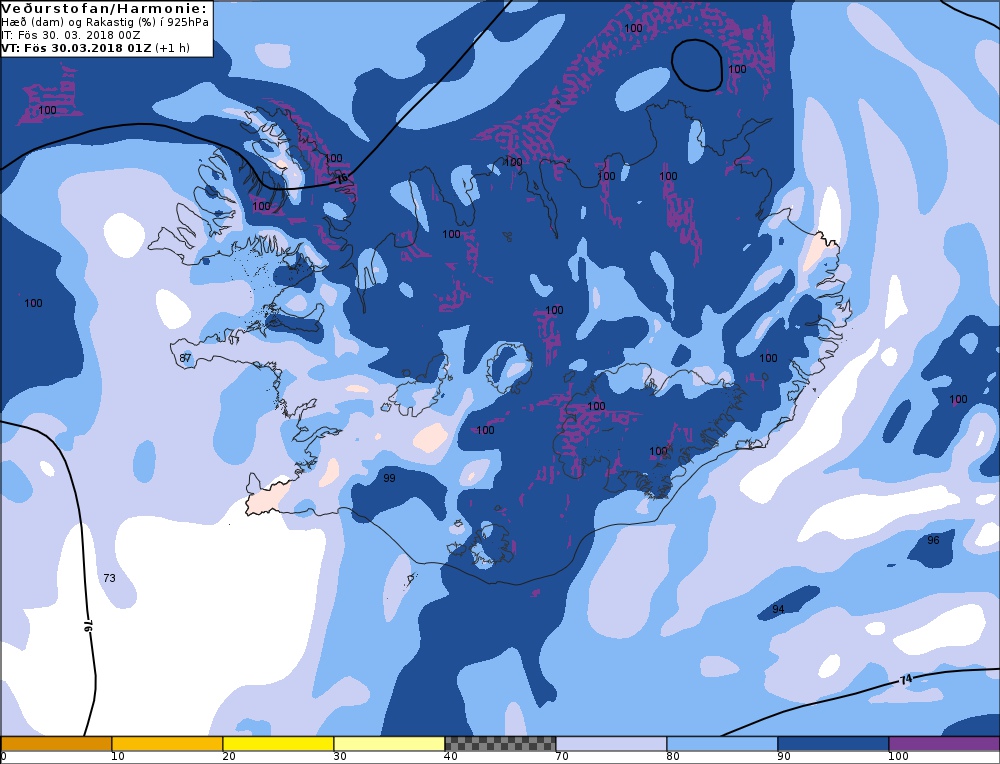This screenshot has height=764, width=1000.
Task: Click the '74' height contour label
Action: point(906,680)
